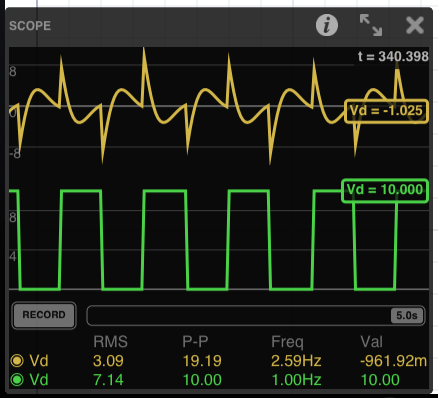Screen dimensions: 438x398
Task: Click the t = 340.398 time readout
Action: [393, 56]
